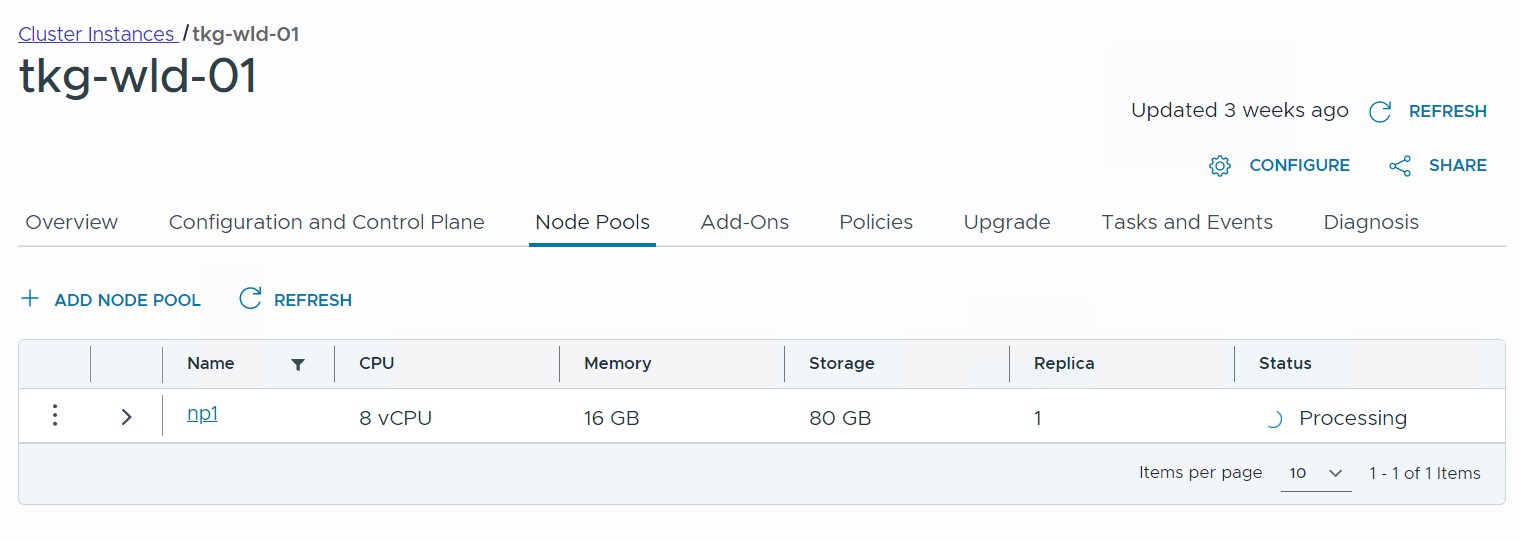Screen dimensions: 1521x541
Task: Expand the np1 row details
Action: (126, 417)
